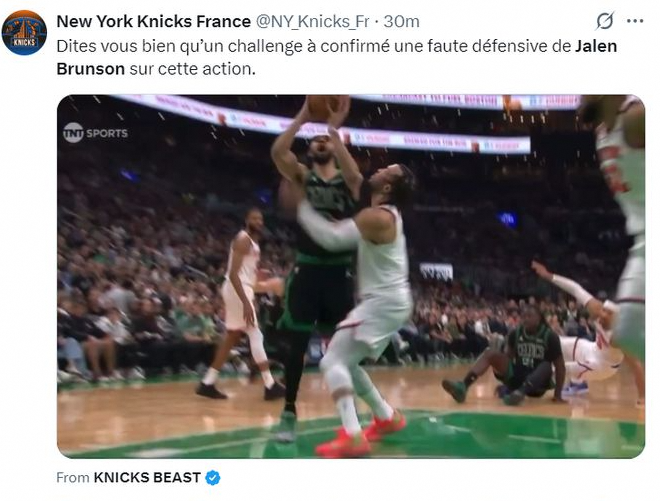Click the From label under the video
Image resolution: width=660 pixels, height=501 pixels.
[73, 477]
